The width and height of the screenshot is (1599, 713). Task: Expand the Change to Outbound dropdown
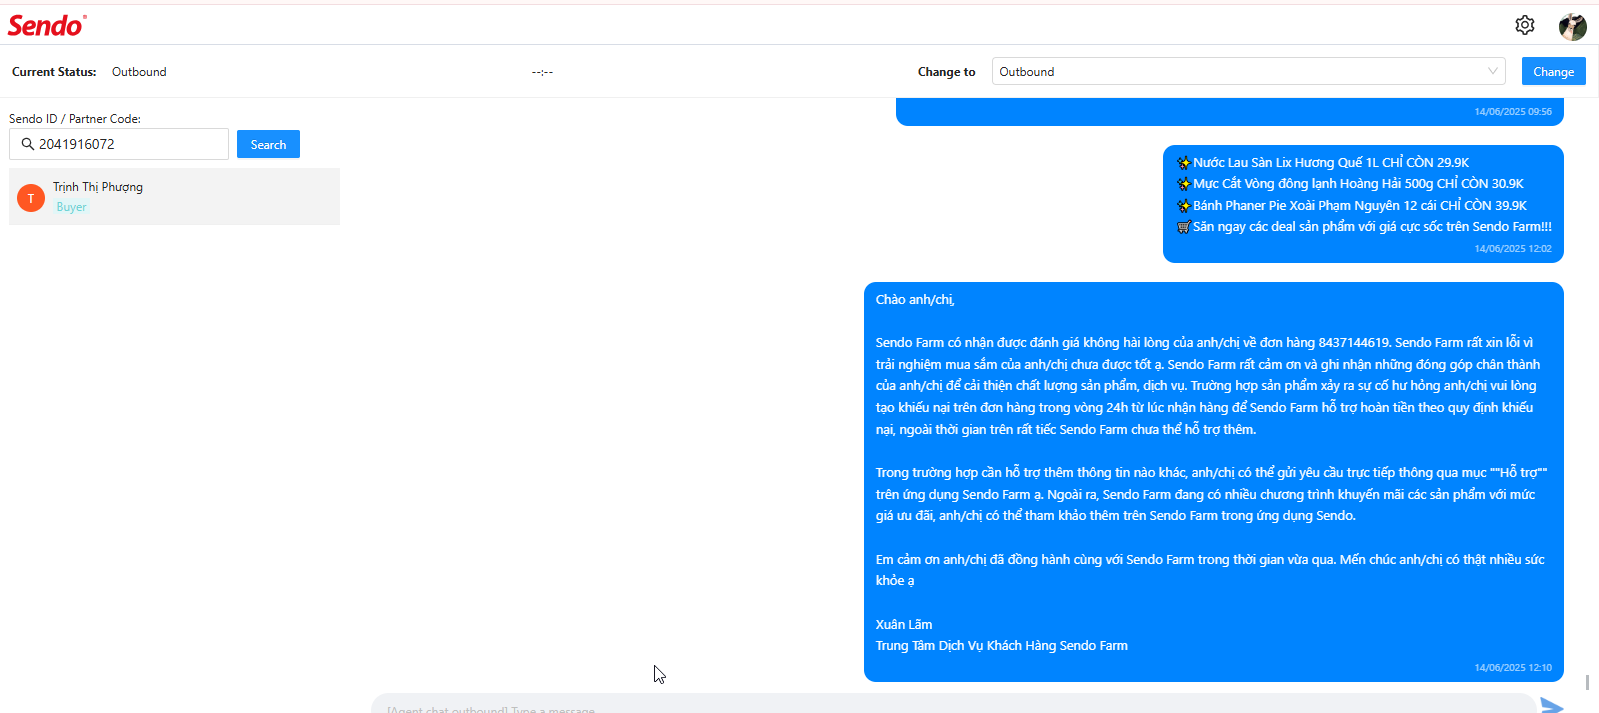point(1248,71)
